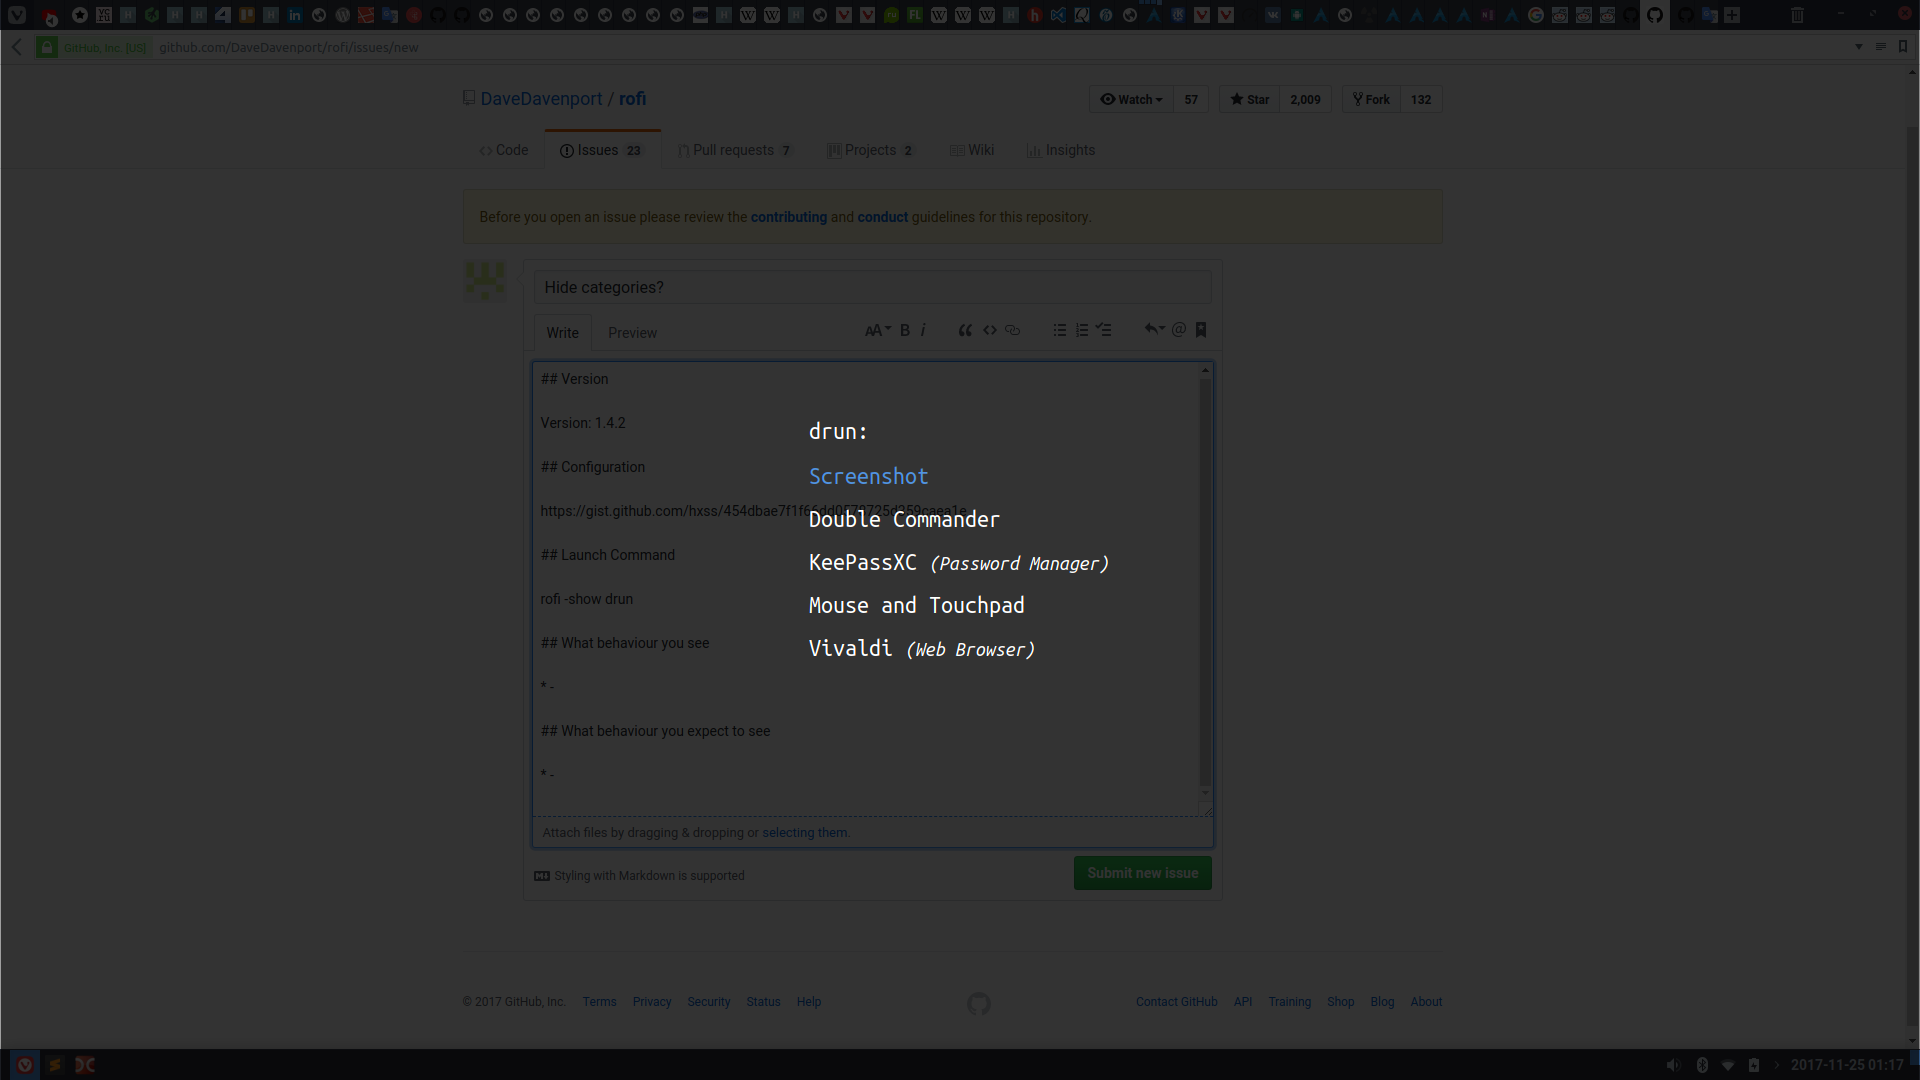Viewport: 1920px width, 1080px height.
Task: Reference an issue via the bookmark icon
Action: [x=1200, y=329]
